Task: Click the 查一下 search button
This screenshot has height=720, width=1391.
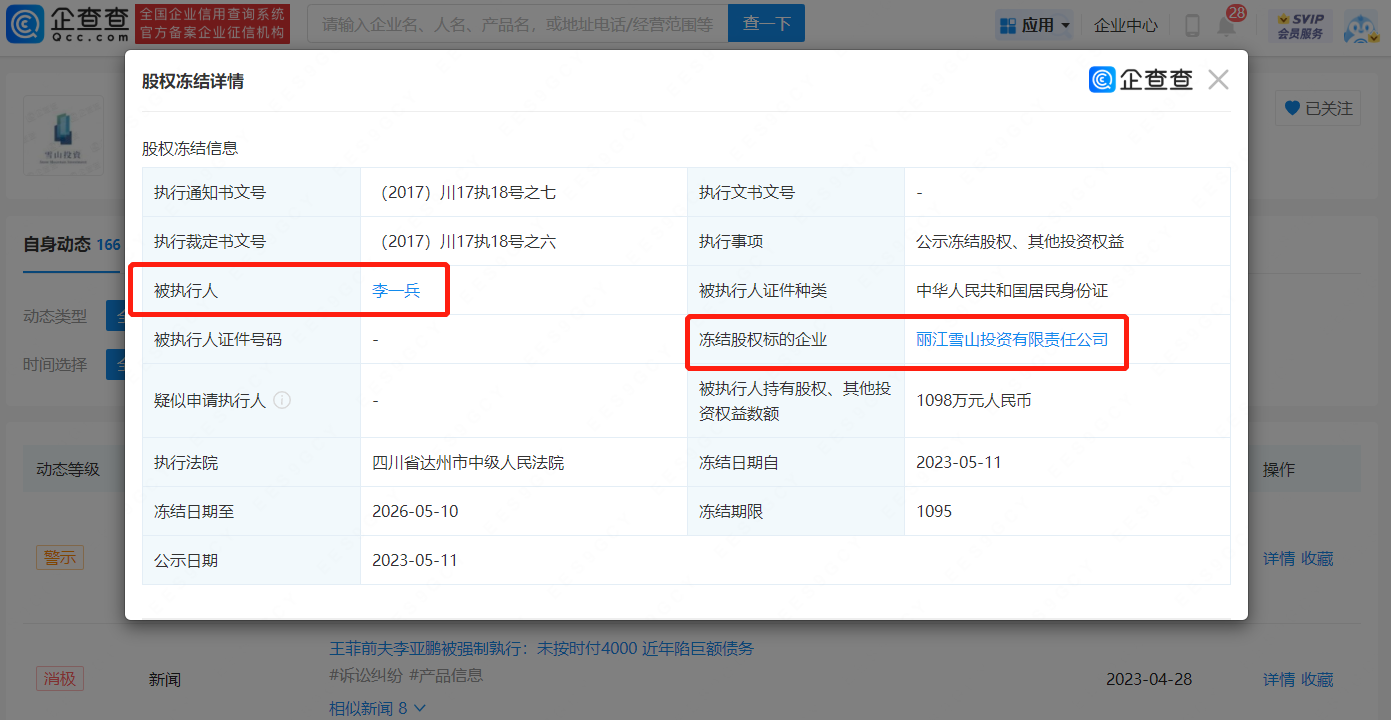Action: click(x=767, y=24)
